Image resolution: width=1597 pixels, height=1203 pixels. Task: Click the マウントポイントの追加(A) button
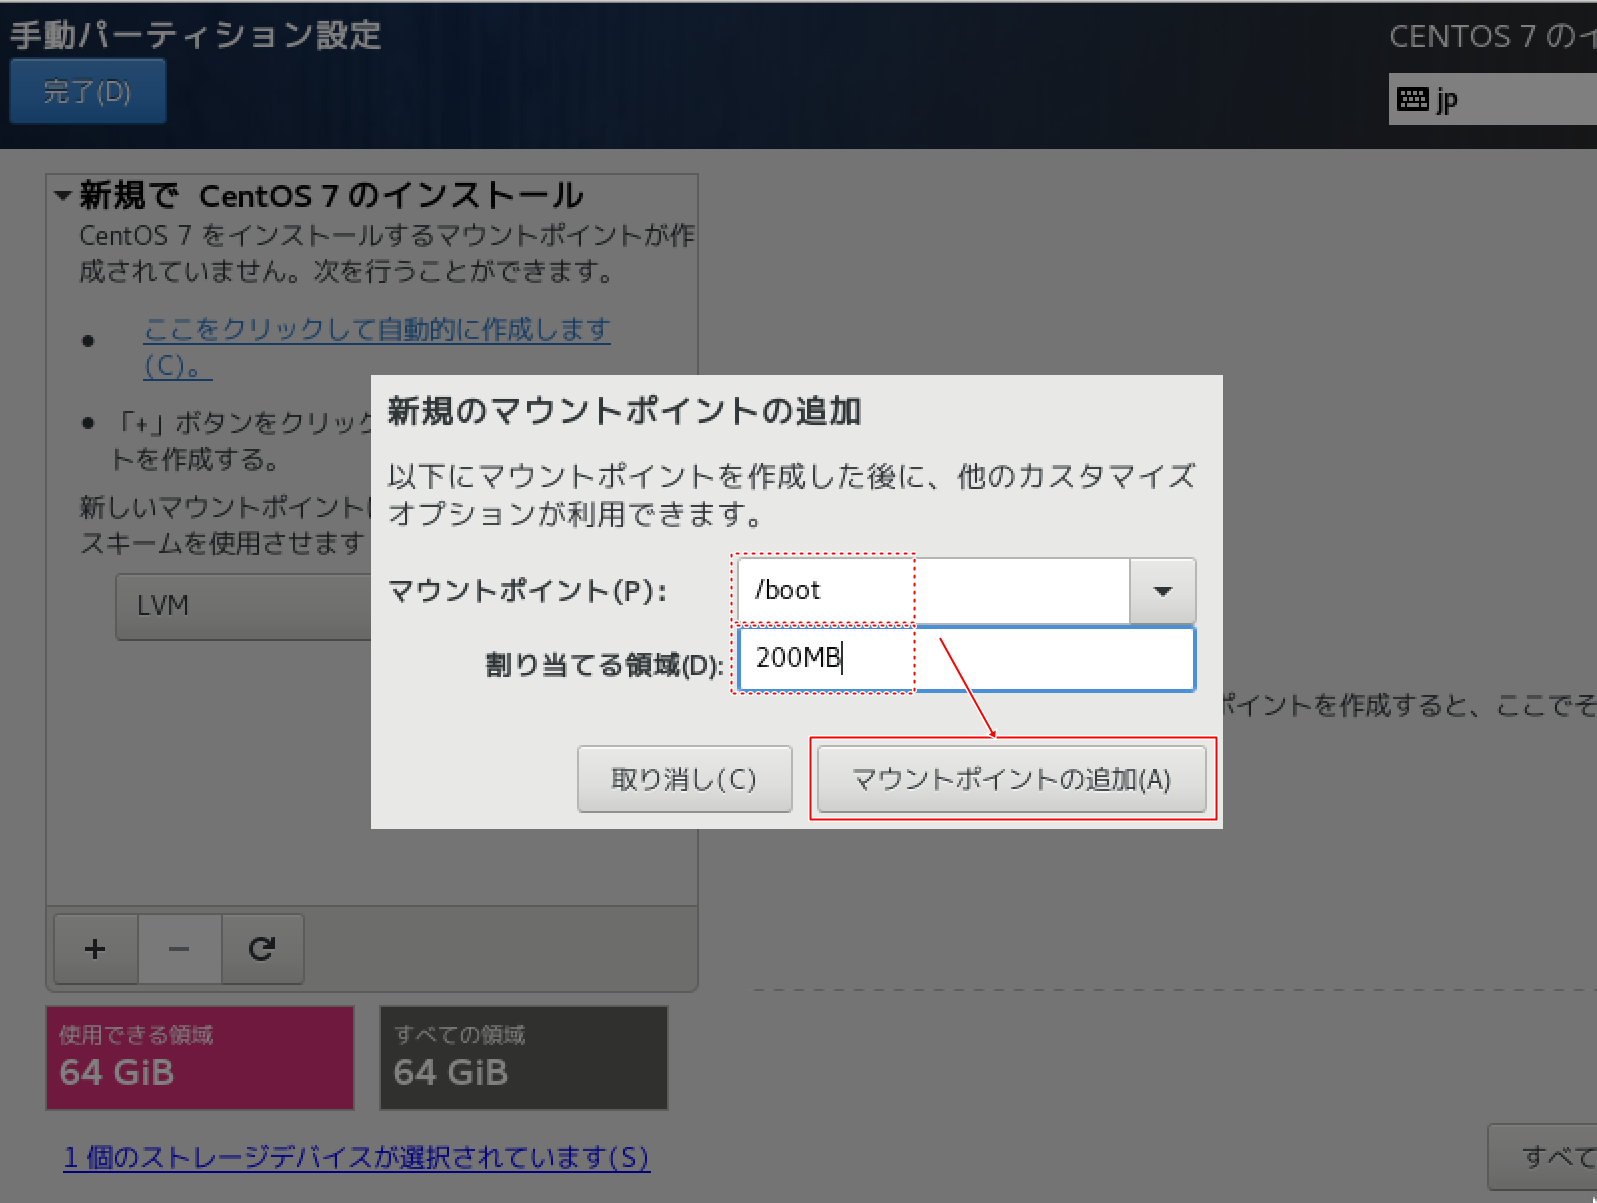1012,779
